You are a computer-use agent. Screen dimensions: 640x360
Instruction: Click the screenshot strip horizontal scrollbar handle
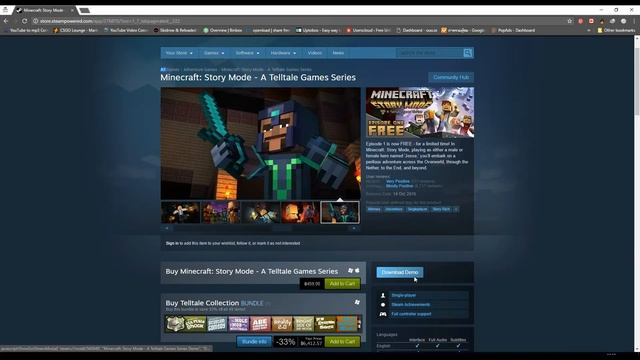coord(282,229)
